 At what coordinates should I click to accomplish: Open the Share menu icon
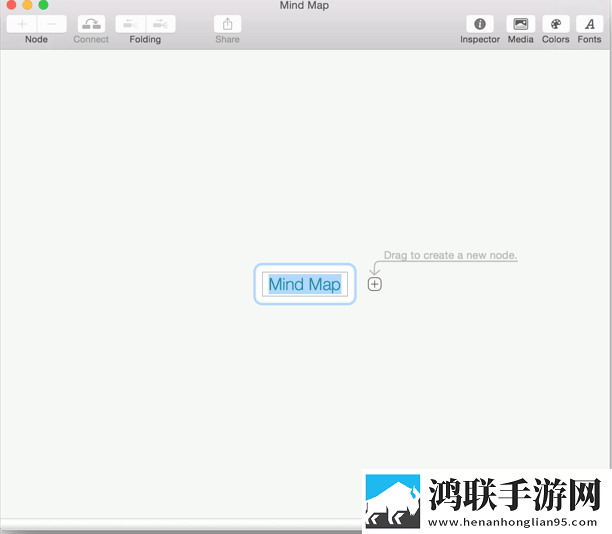click(227, 24)
